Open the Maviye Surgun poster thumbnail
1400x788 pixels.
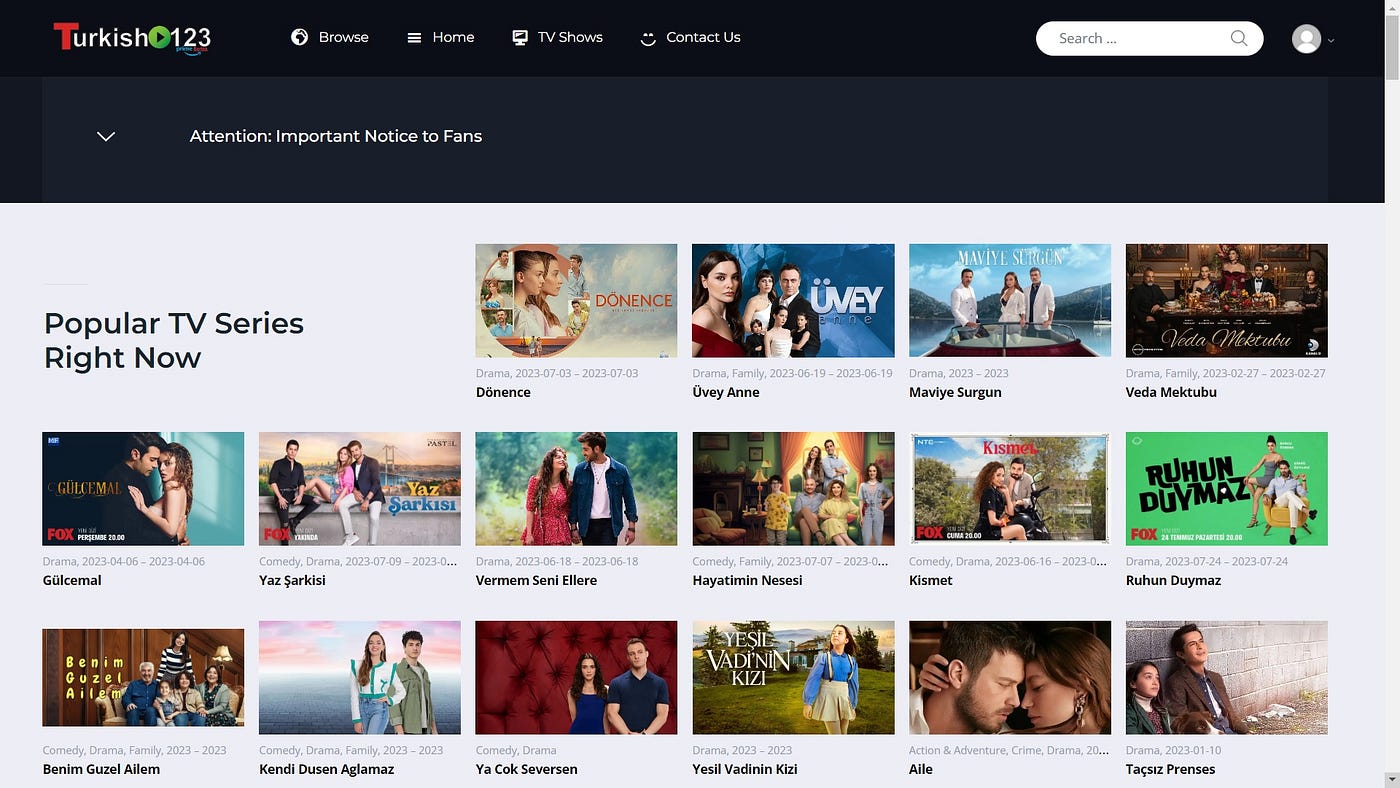click(x=1010, y=300)
